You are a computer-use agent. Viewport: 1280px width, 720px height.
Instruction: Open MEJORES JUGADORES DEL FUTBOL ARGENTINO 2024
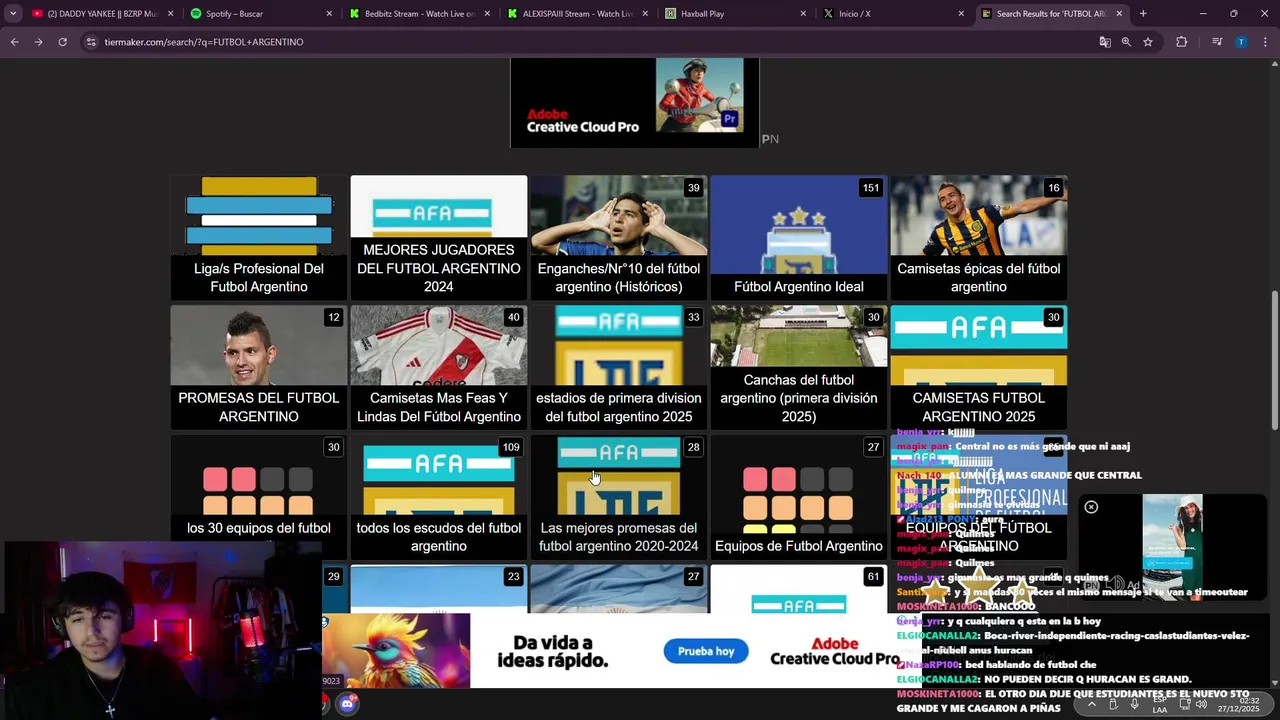pyautogui.click(x=439, y=238)
